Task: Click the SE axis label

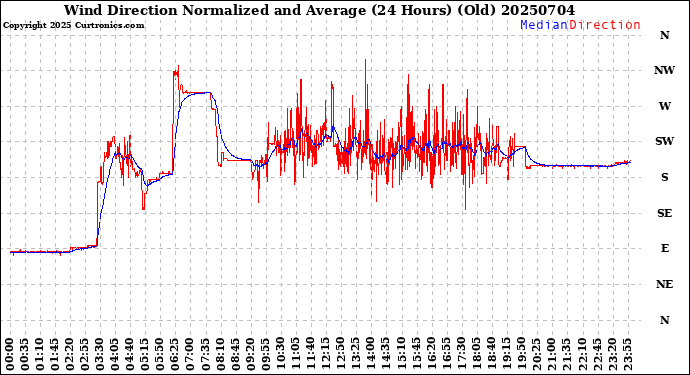Action: [664, 213]
